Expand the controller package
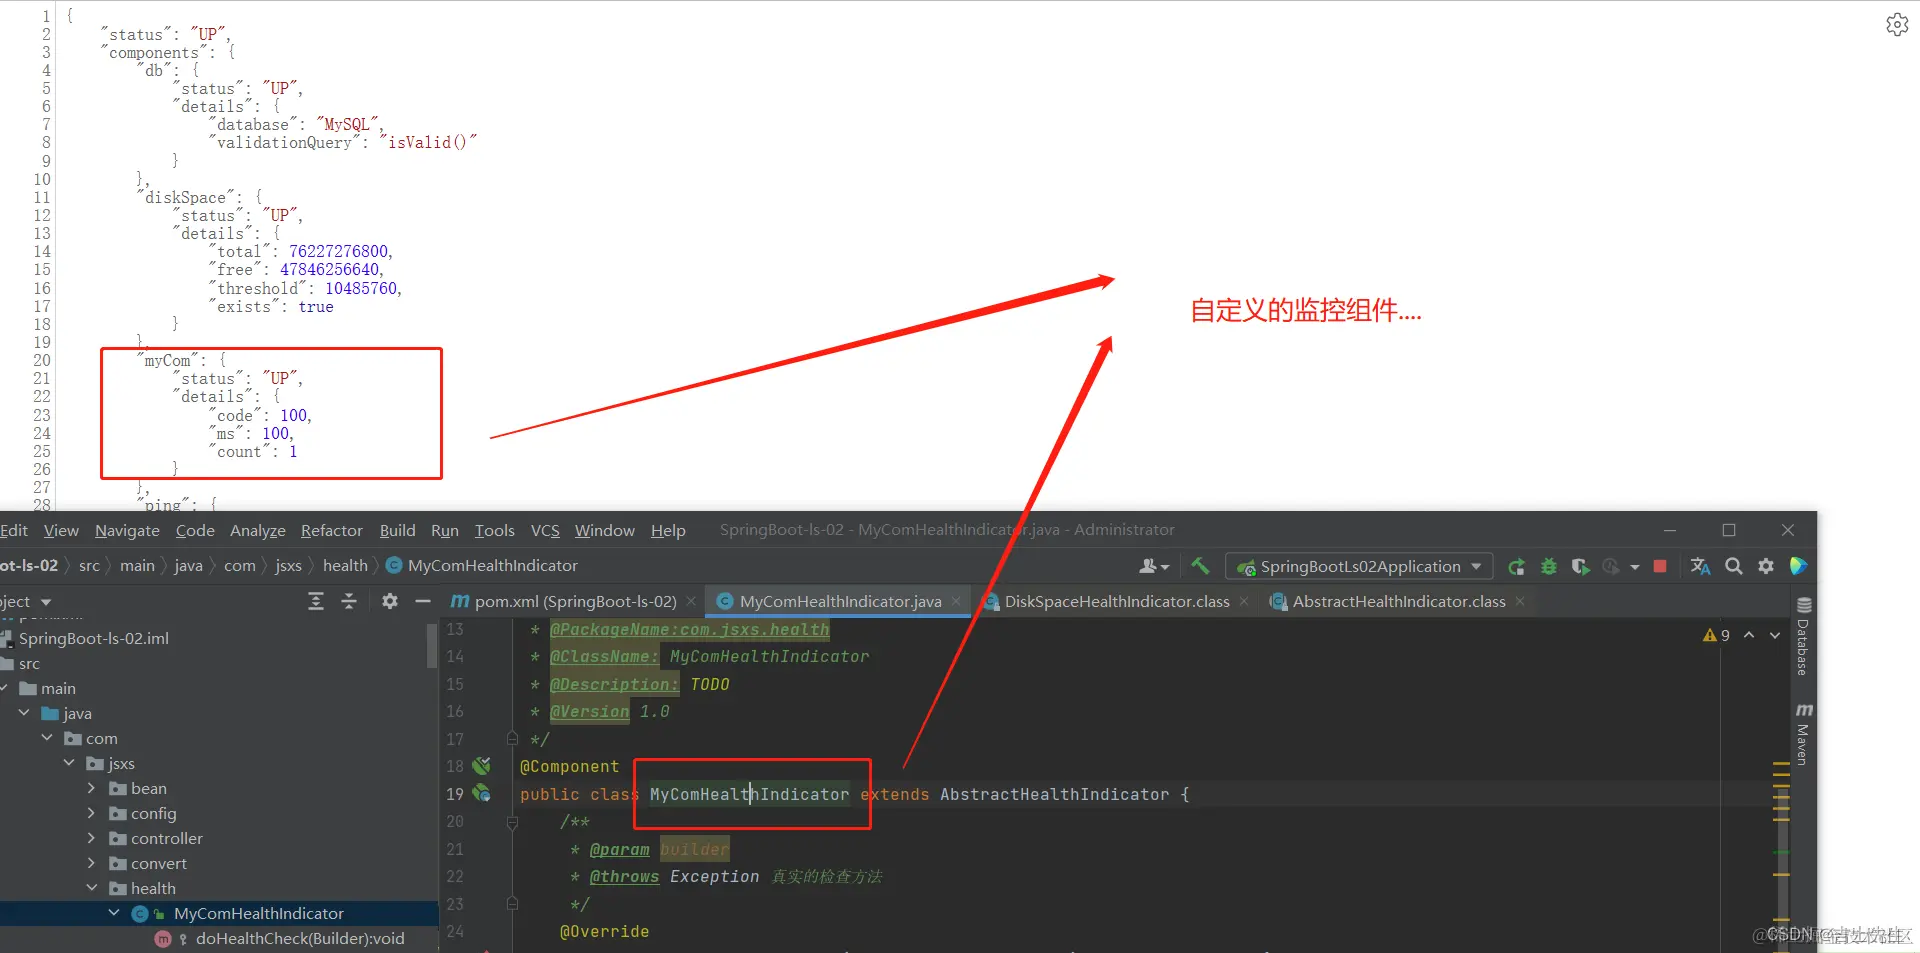Screen dimensions: 1920x953 91,838
